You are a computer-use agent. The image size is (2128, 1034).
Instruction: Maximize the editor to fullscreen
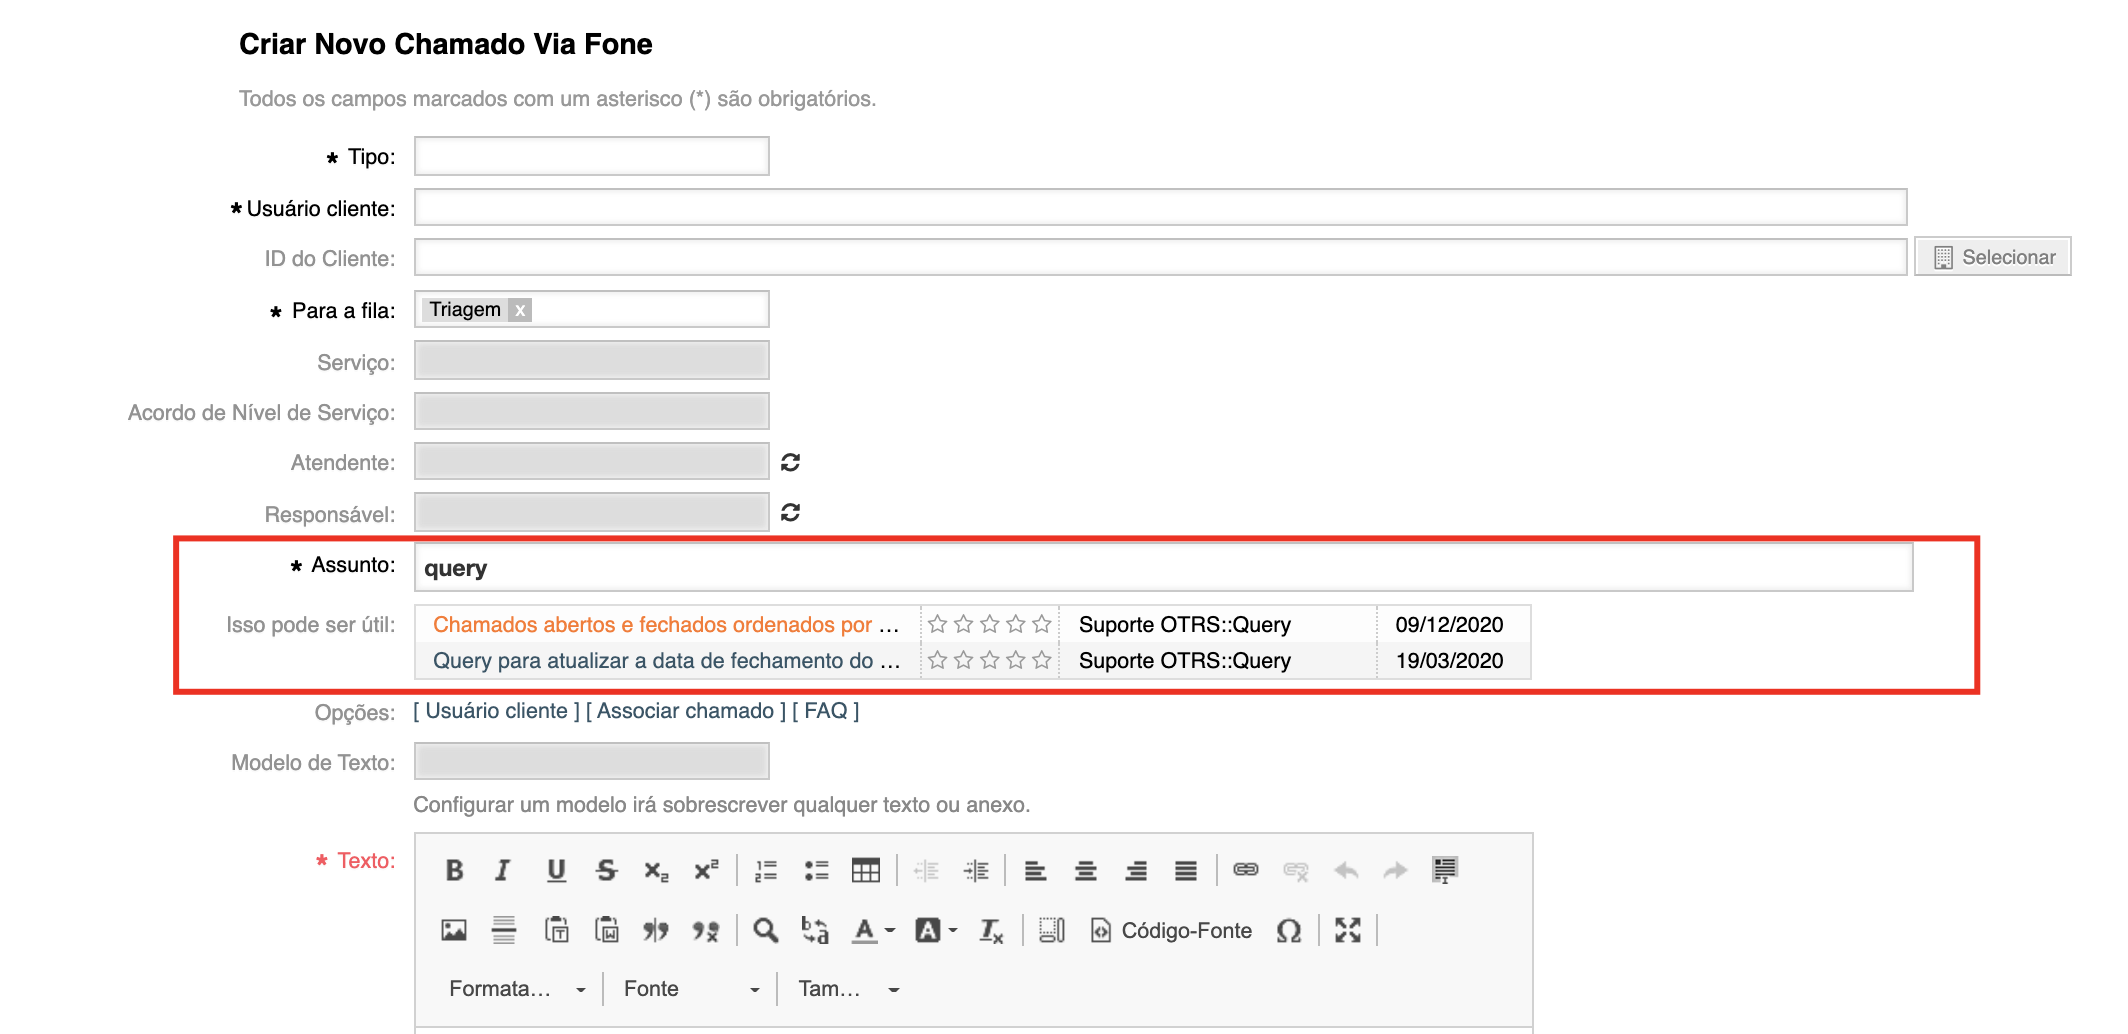(1347, 931)
